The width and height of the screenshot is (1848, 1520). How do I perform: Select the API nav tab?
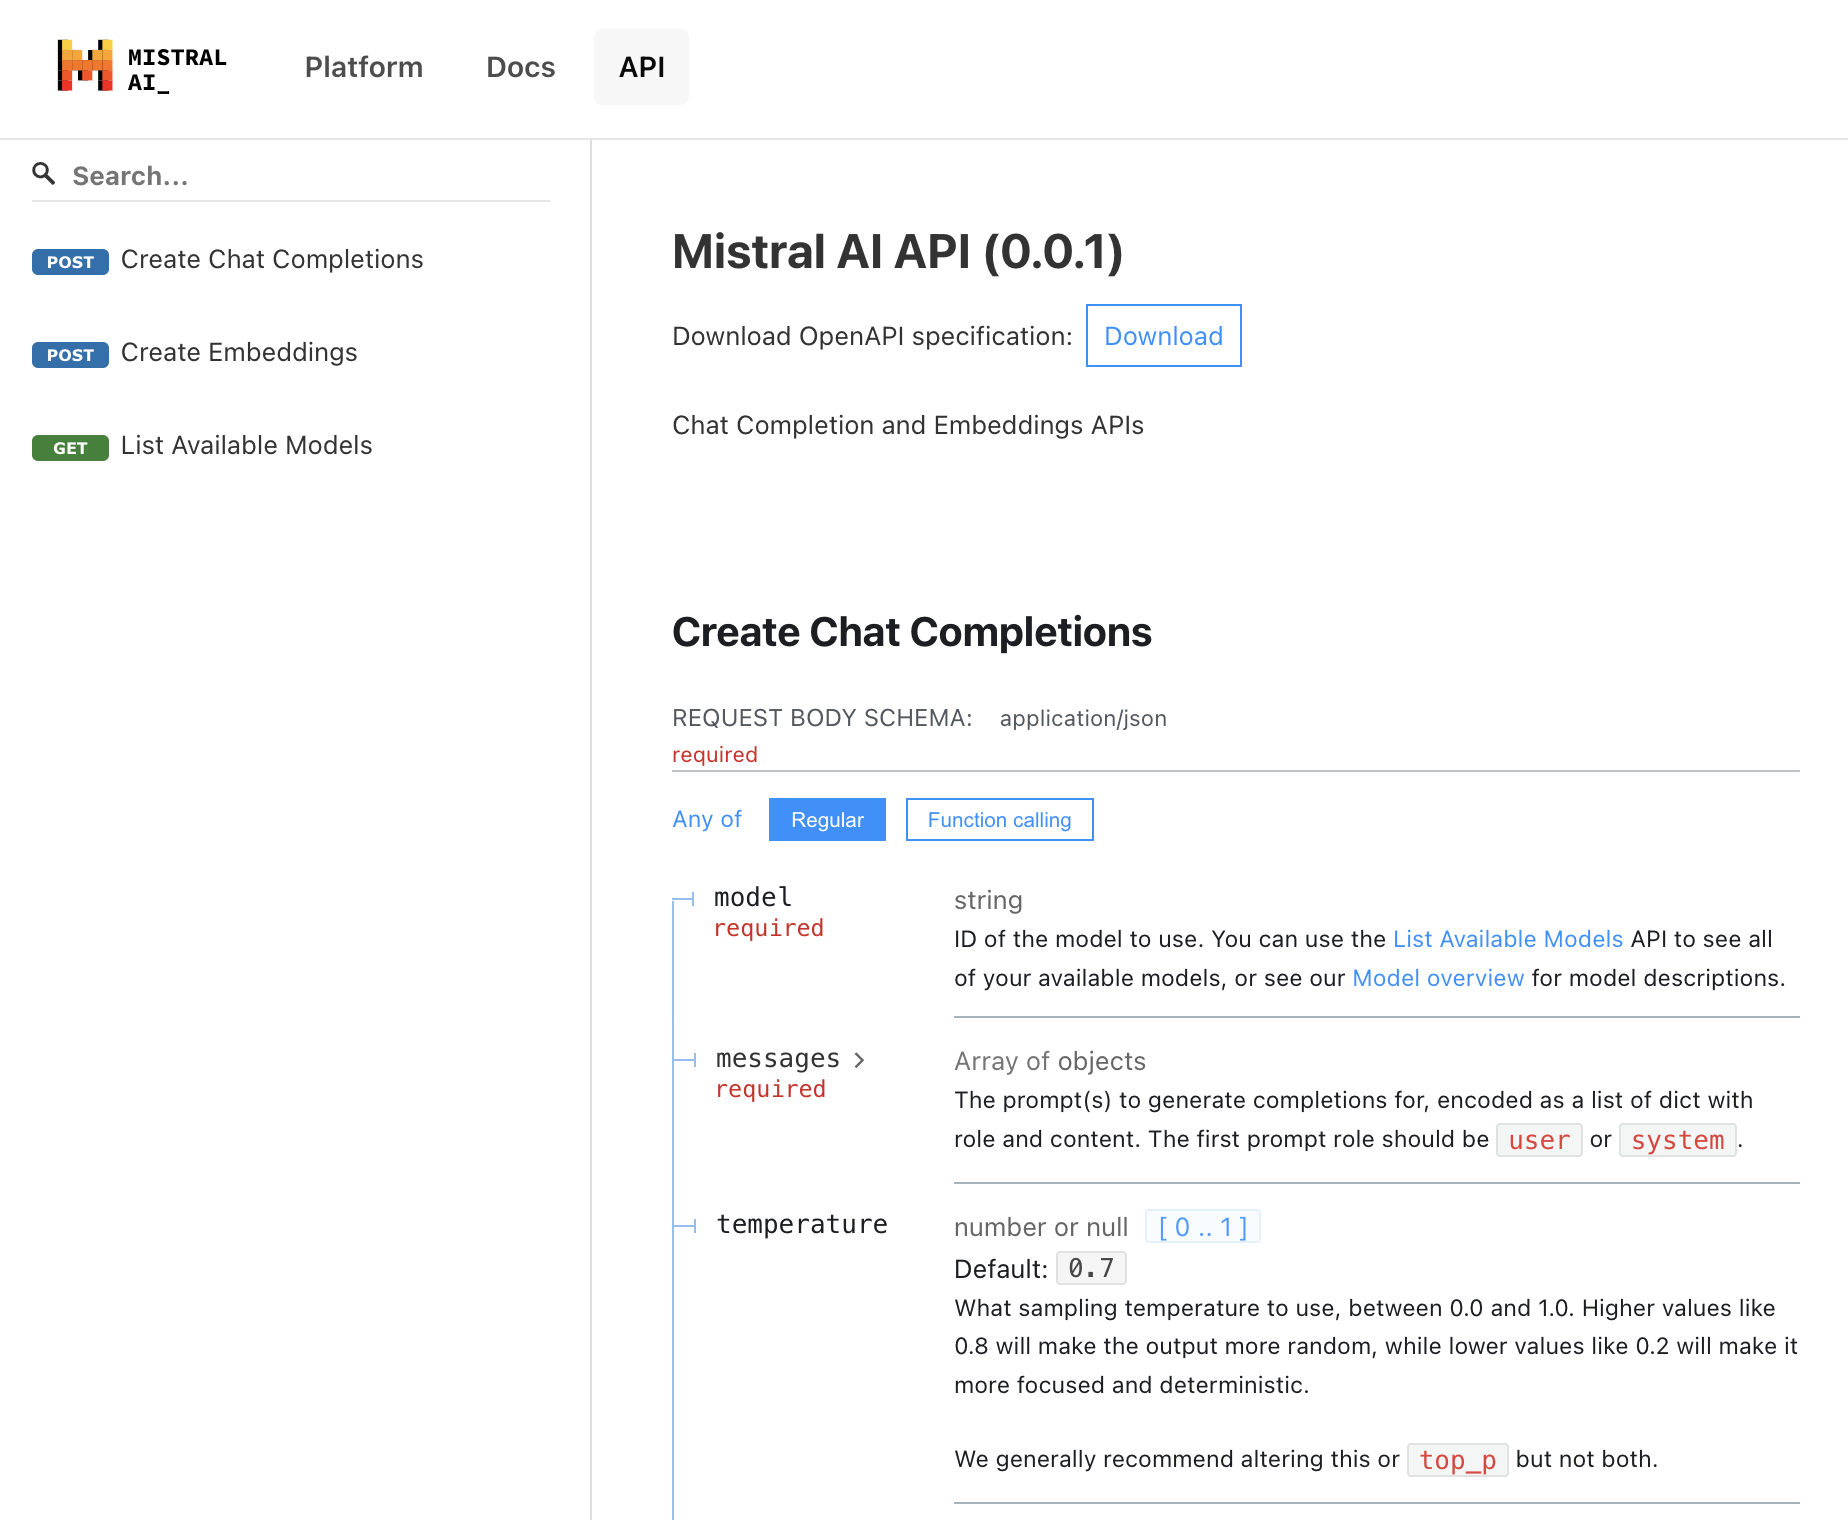642,67
